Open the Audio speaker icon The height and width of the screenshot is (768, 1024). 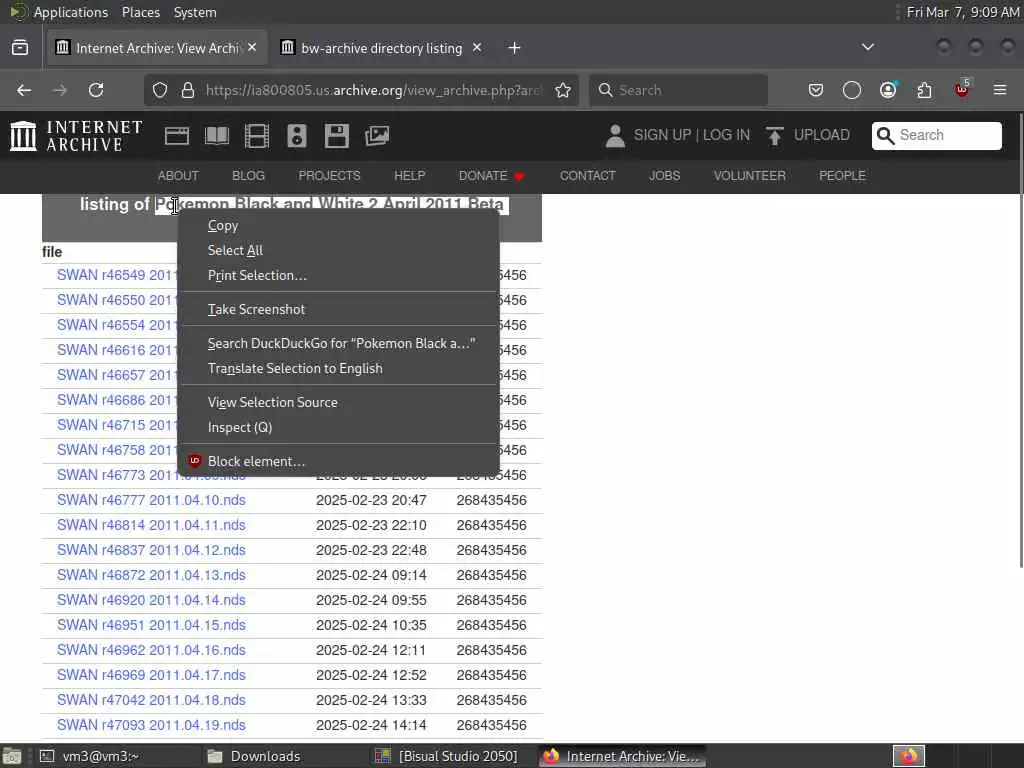coord(296,136)
